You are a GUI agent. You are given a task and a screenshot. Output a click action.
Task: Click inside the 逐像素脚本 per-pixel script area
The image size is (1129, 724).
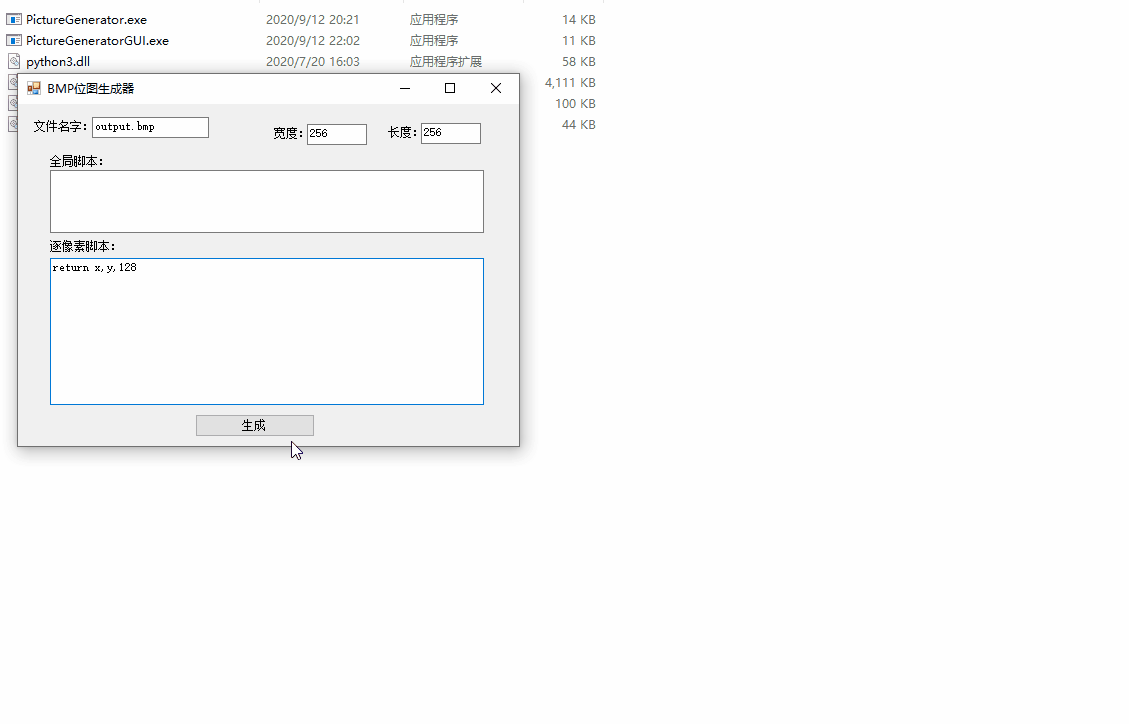tap(266, 330)
